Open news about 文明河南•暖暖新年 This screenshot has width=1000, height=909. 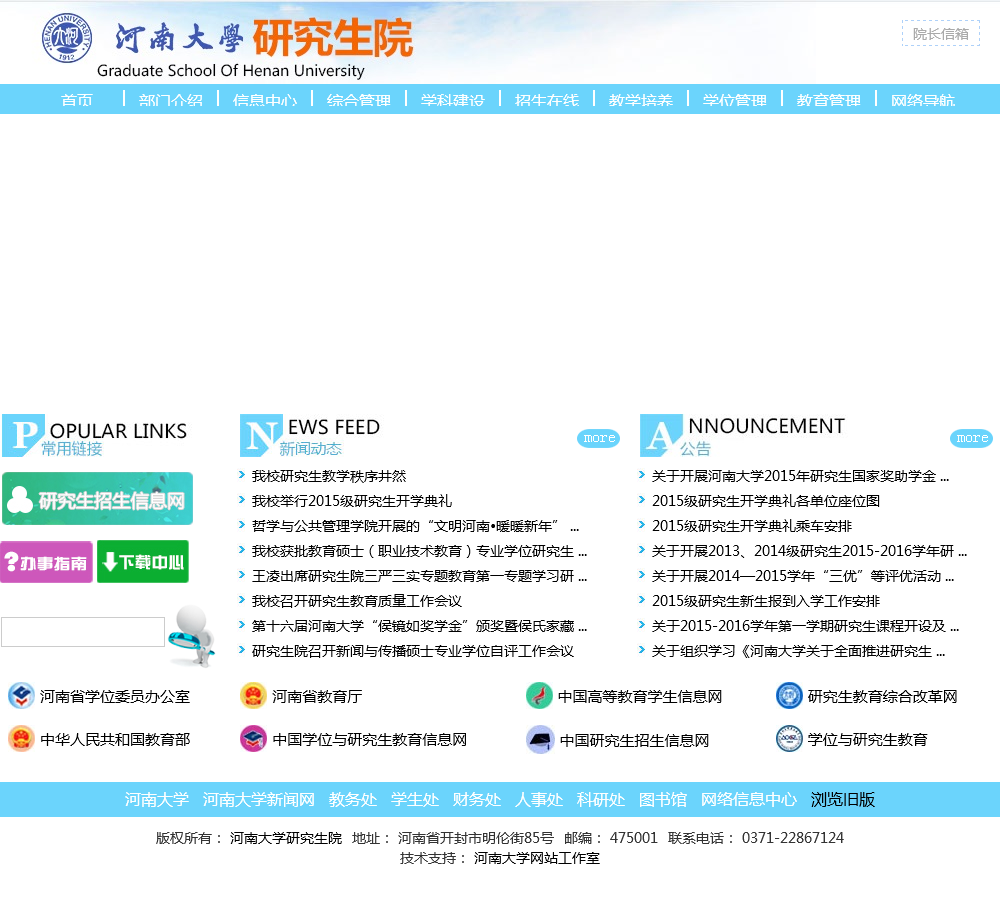(415, 526)
